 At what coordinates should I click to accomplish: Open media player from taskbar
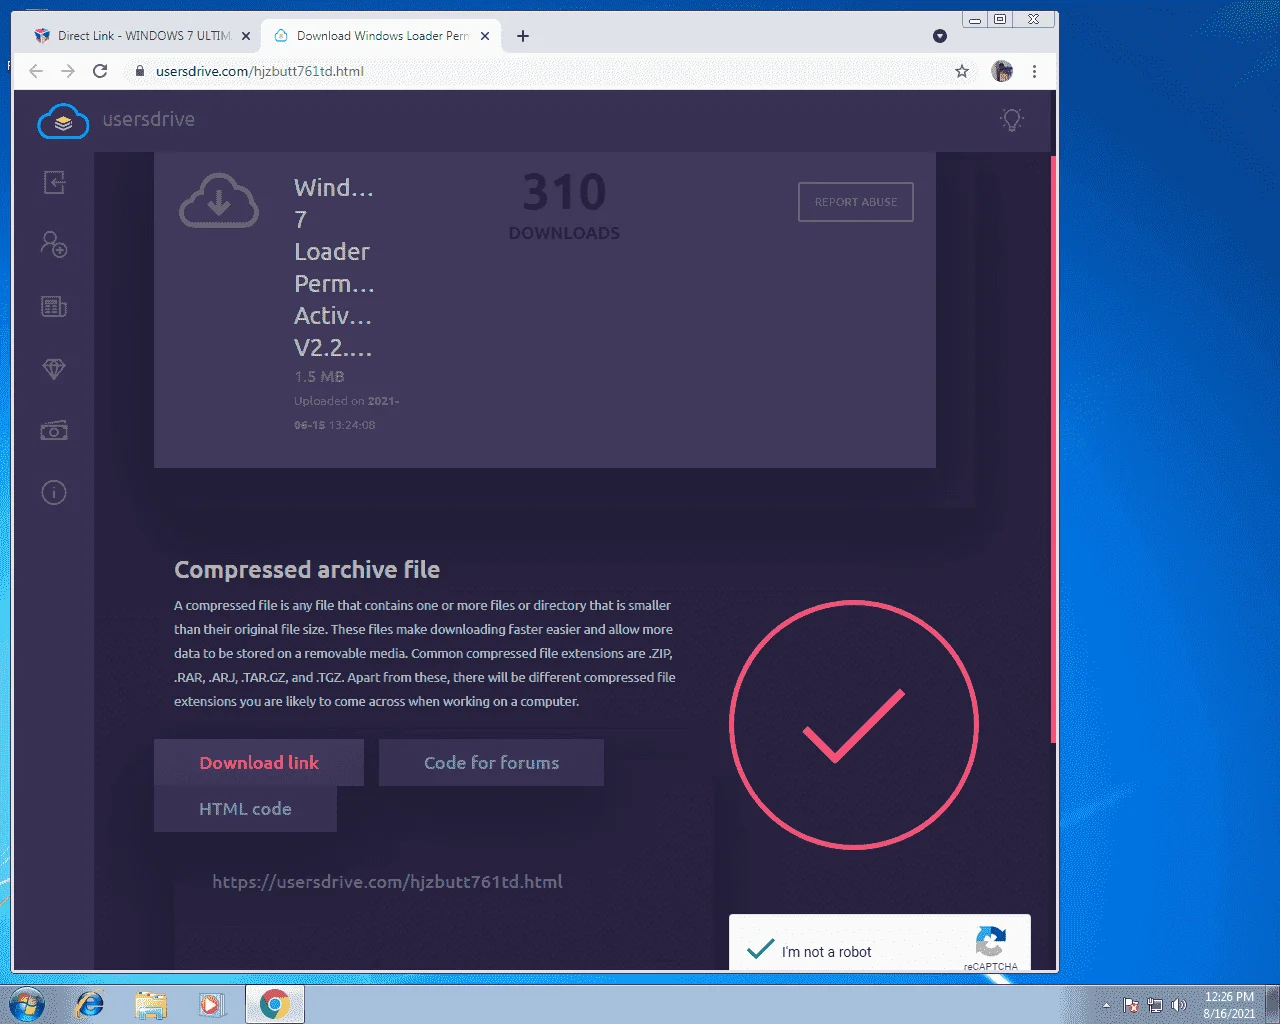click(x=212, y=1004)
